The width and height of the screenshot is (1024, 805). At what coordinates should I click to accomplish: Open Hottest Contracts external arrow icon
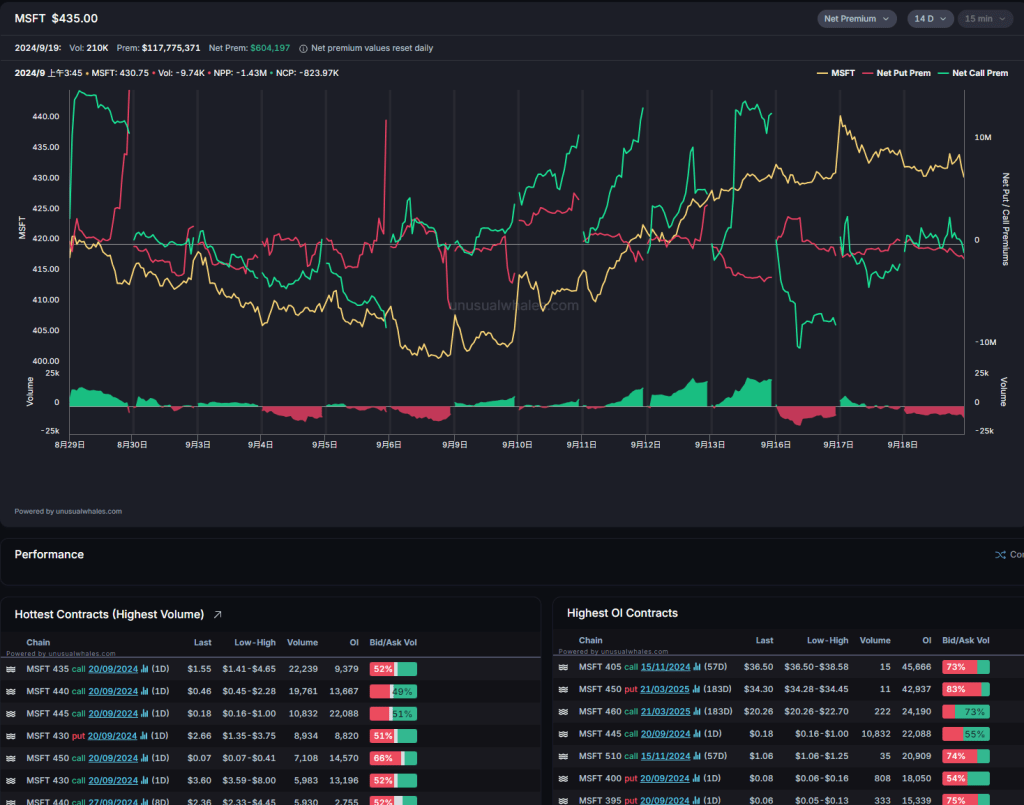coord(218,614)
